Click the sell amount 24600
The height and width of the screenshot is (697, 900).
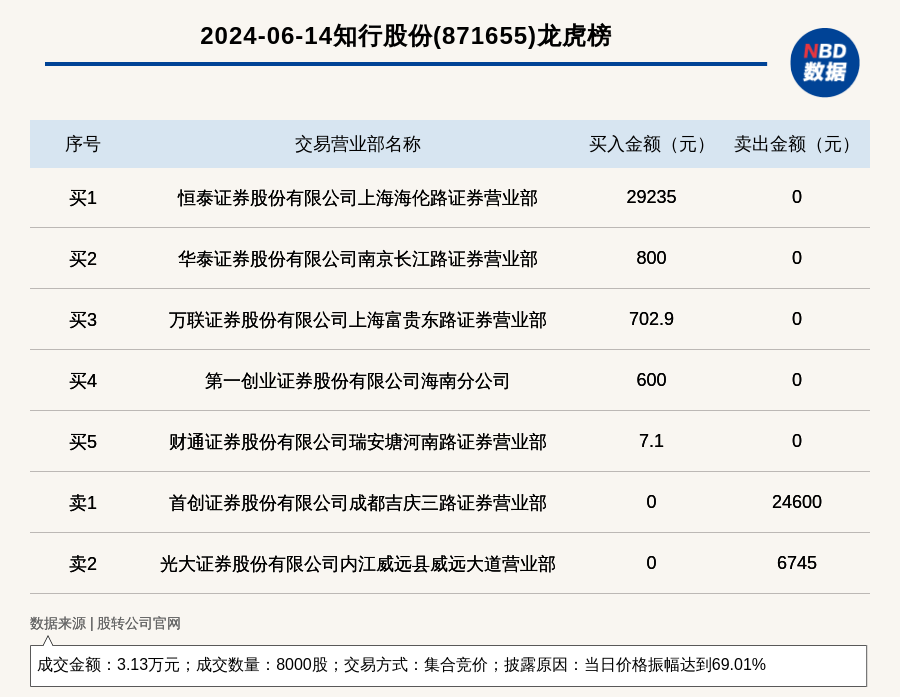[x=796, y=502]
